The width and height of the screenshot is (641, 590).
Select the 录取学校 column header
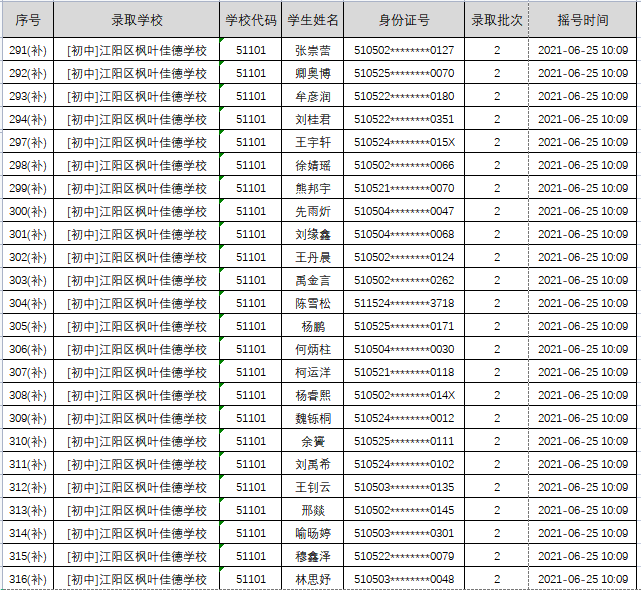[137, 20]
